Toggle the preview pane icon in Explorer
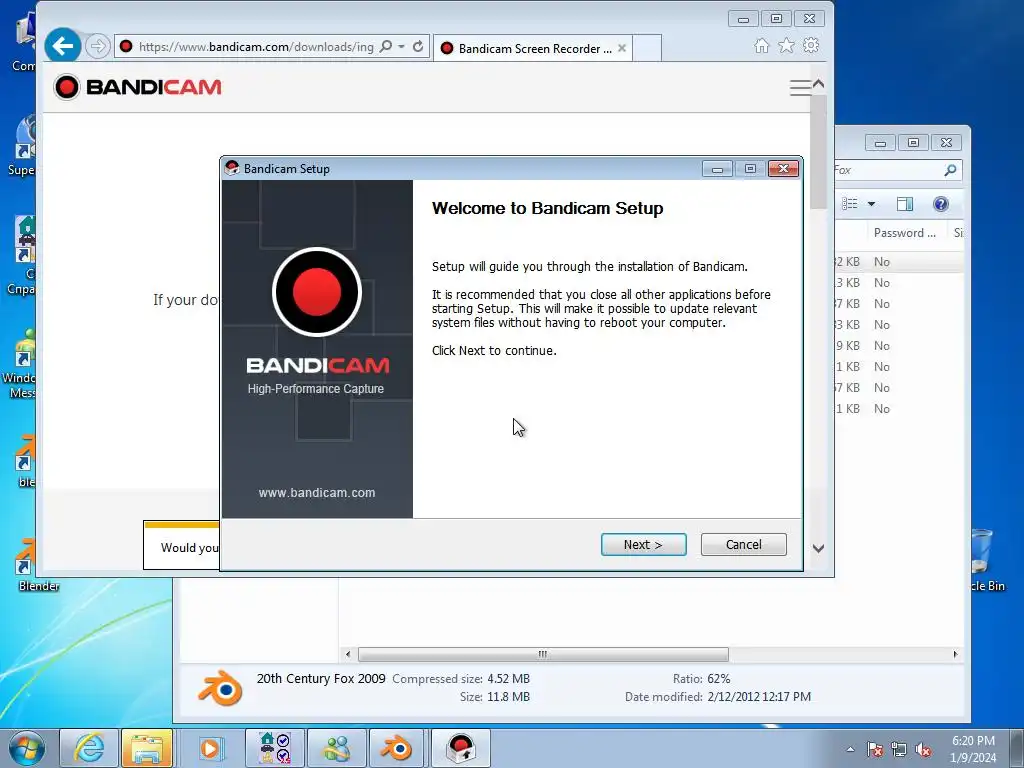The image size is (1024, 768). 905,204
